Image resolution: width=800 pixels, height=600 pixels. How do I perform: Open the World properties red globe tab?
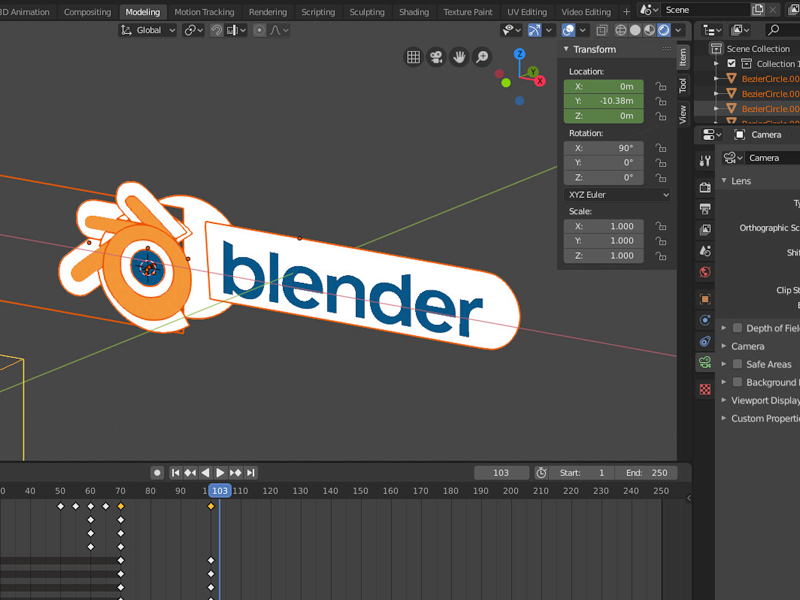click(705, 272)
